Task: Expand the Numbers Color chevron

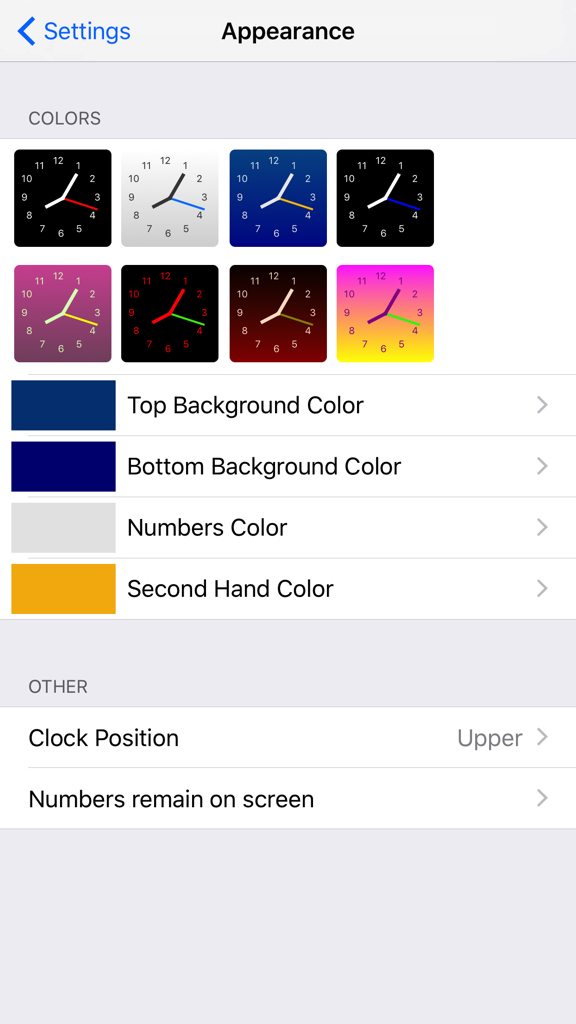Action: point(542,527)
